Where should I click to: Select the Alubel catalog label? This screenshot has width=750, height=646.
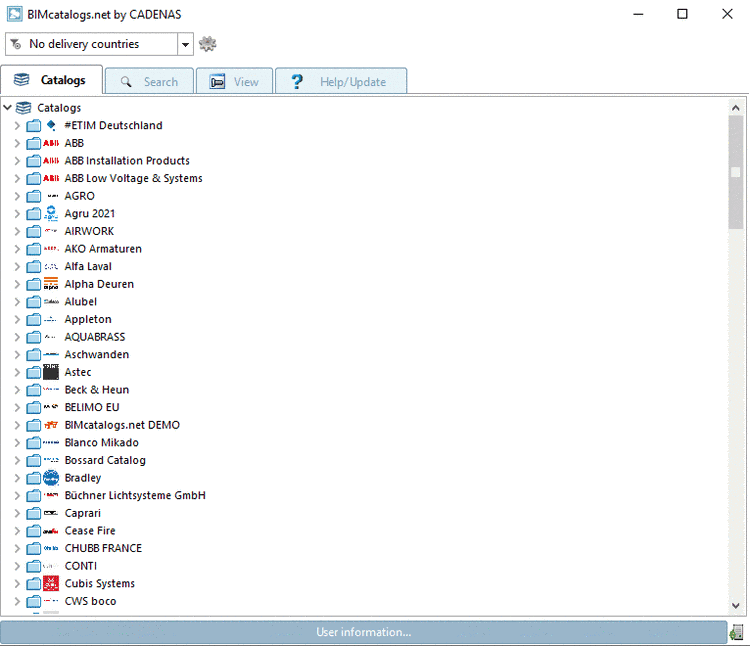pyautogui.click(x=80, y=302)
